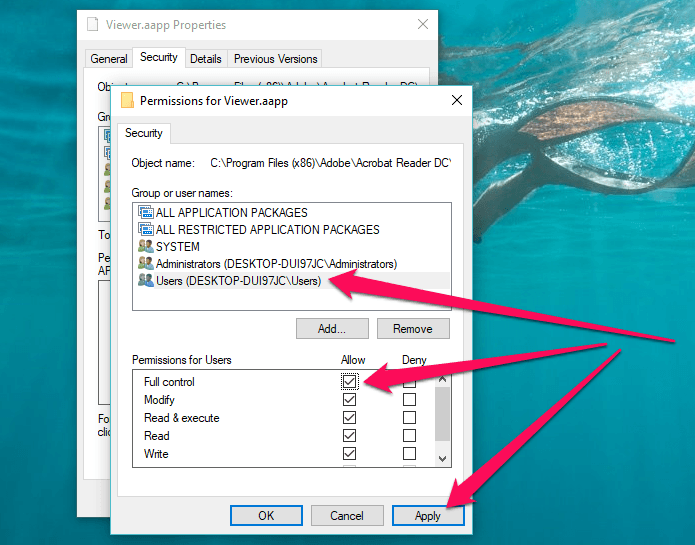Click the Object name path text

pos(330,163)
